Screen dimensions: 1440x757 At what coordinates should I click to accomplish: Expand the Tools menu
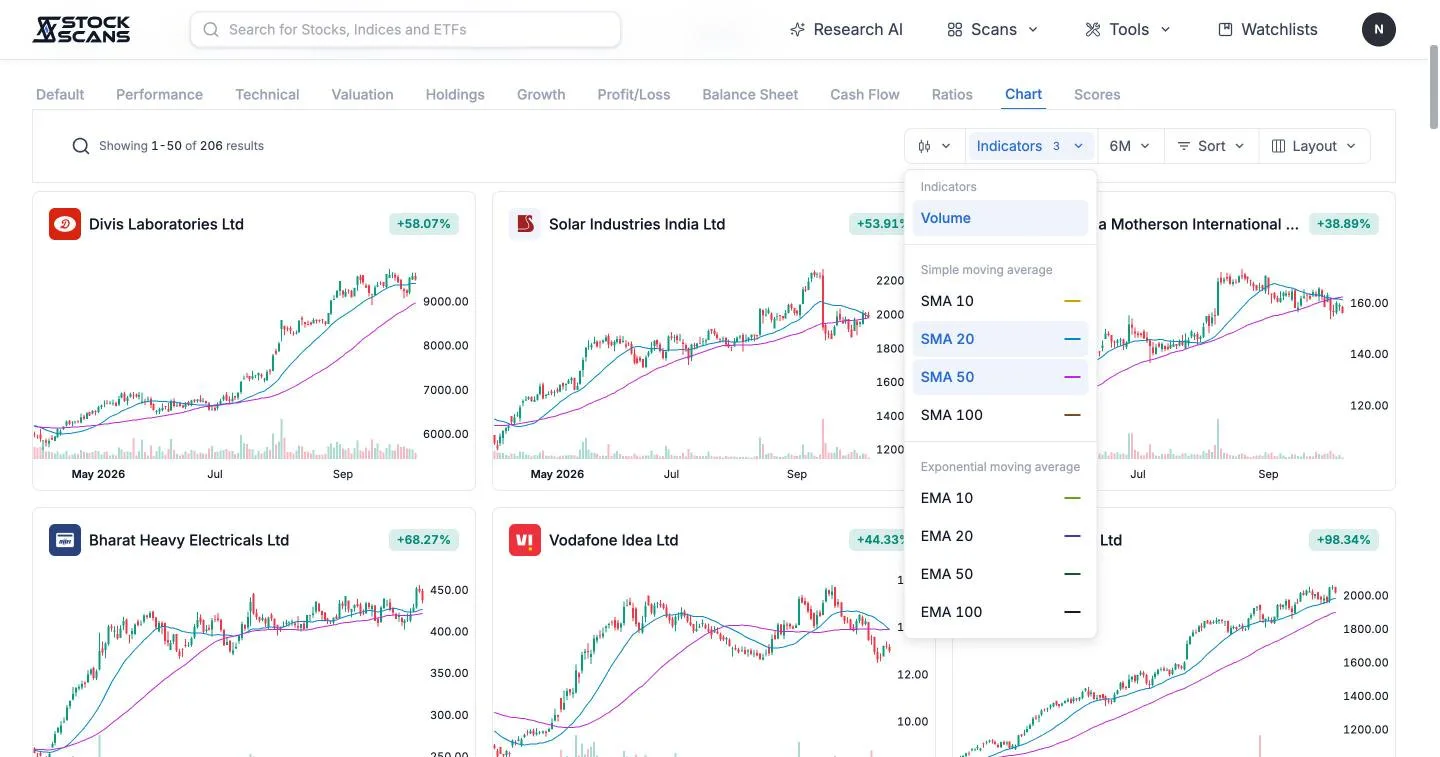(1128, 30)
